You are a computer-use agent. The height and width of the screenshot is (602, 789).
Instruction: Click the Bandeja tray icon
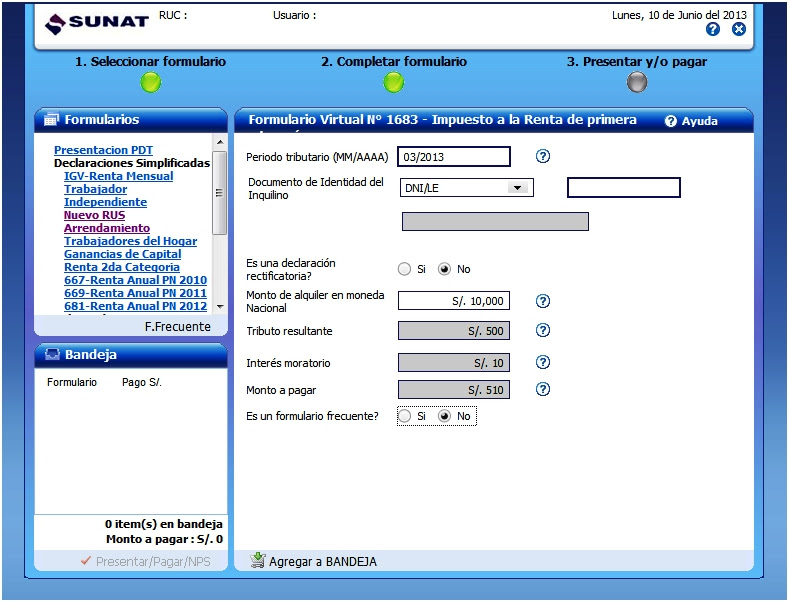click(52, 354)
